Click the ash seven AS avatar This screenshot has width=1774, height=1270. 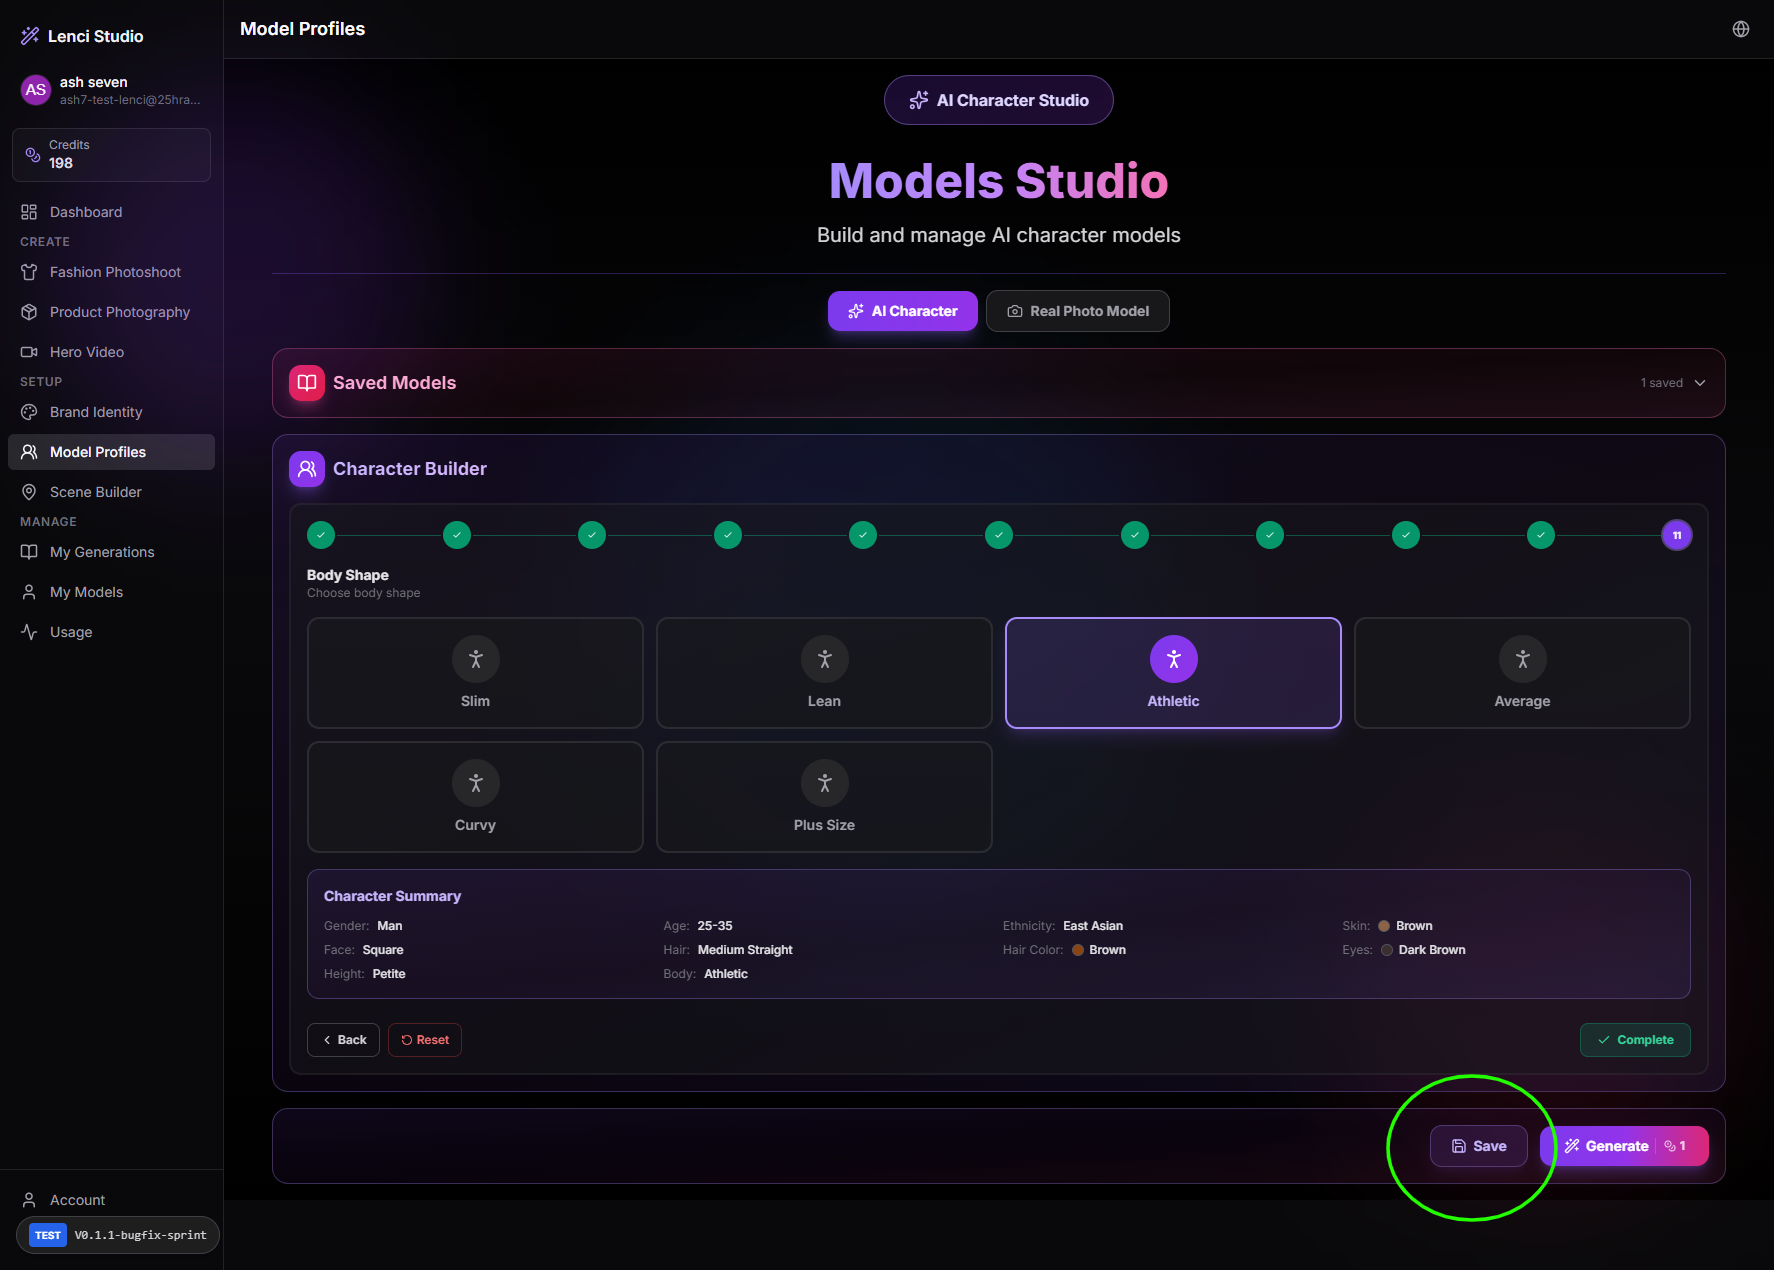pos(36,90)
